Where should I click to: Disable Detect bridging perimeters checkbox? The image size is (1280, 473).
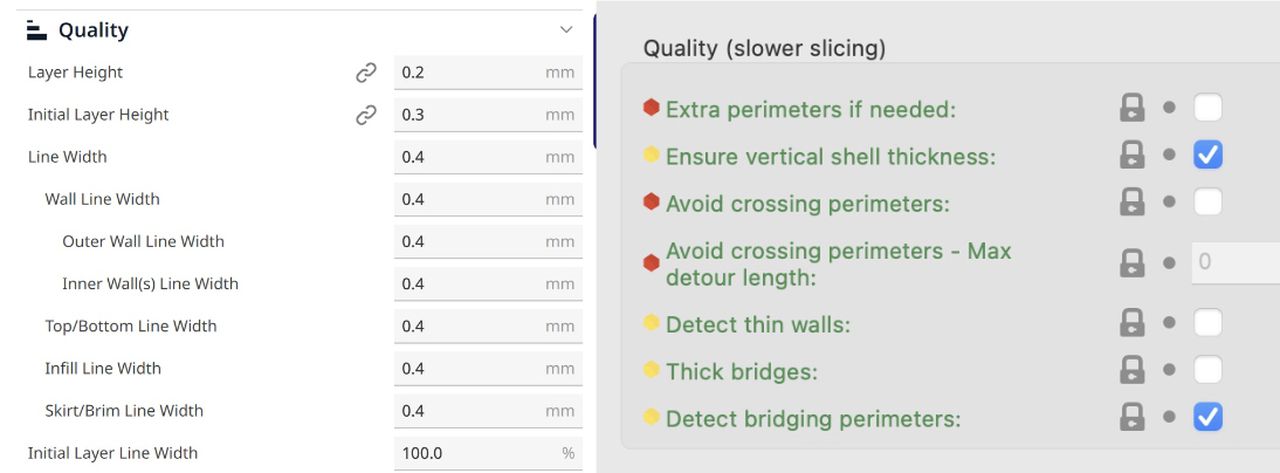click(1208, 418)
